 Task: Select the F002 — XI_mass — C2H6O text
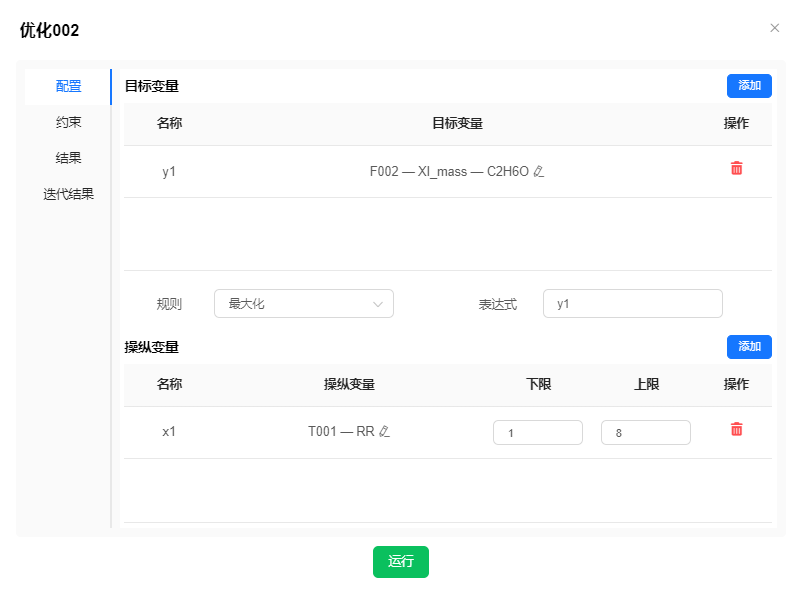coord(449,171)
